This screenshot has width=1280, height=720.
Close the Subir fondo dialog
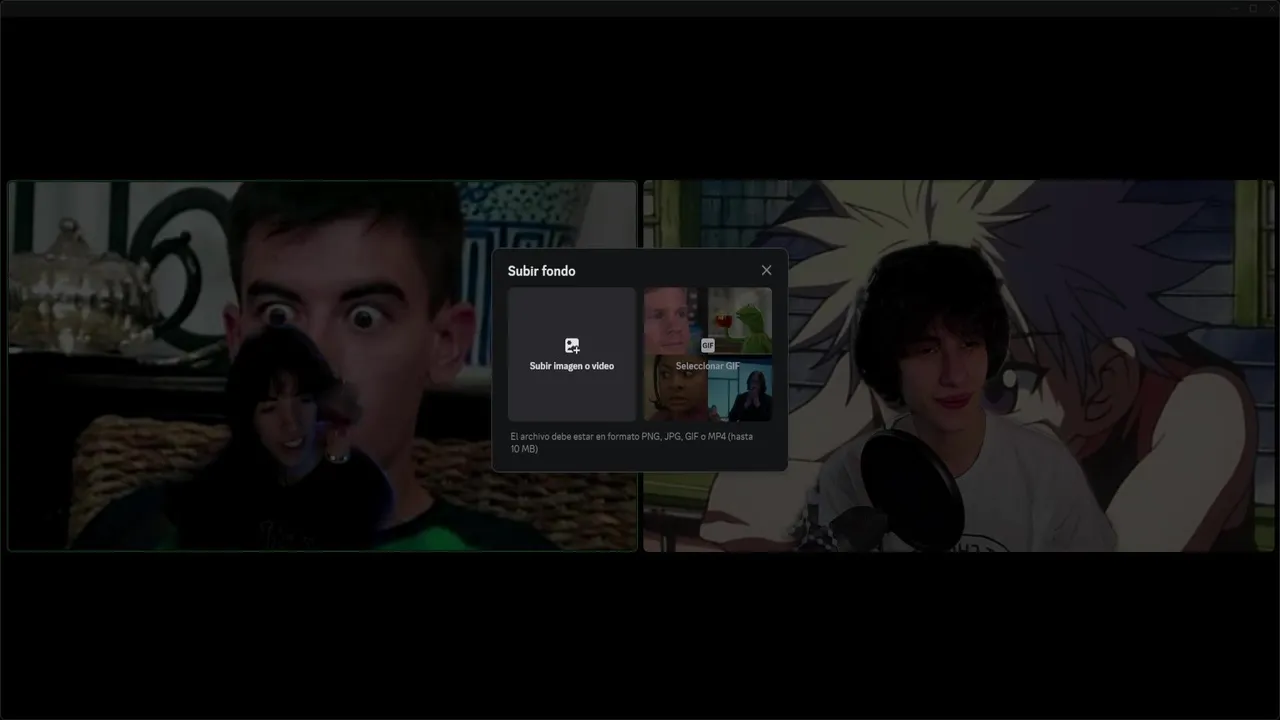point(766,270)
